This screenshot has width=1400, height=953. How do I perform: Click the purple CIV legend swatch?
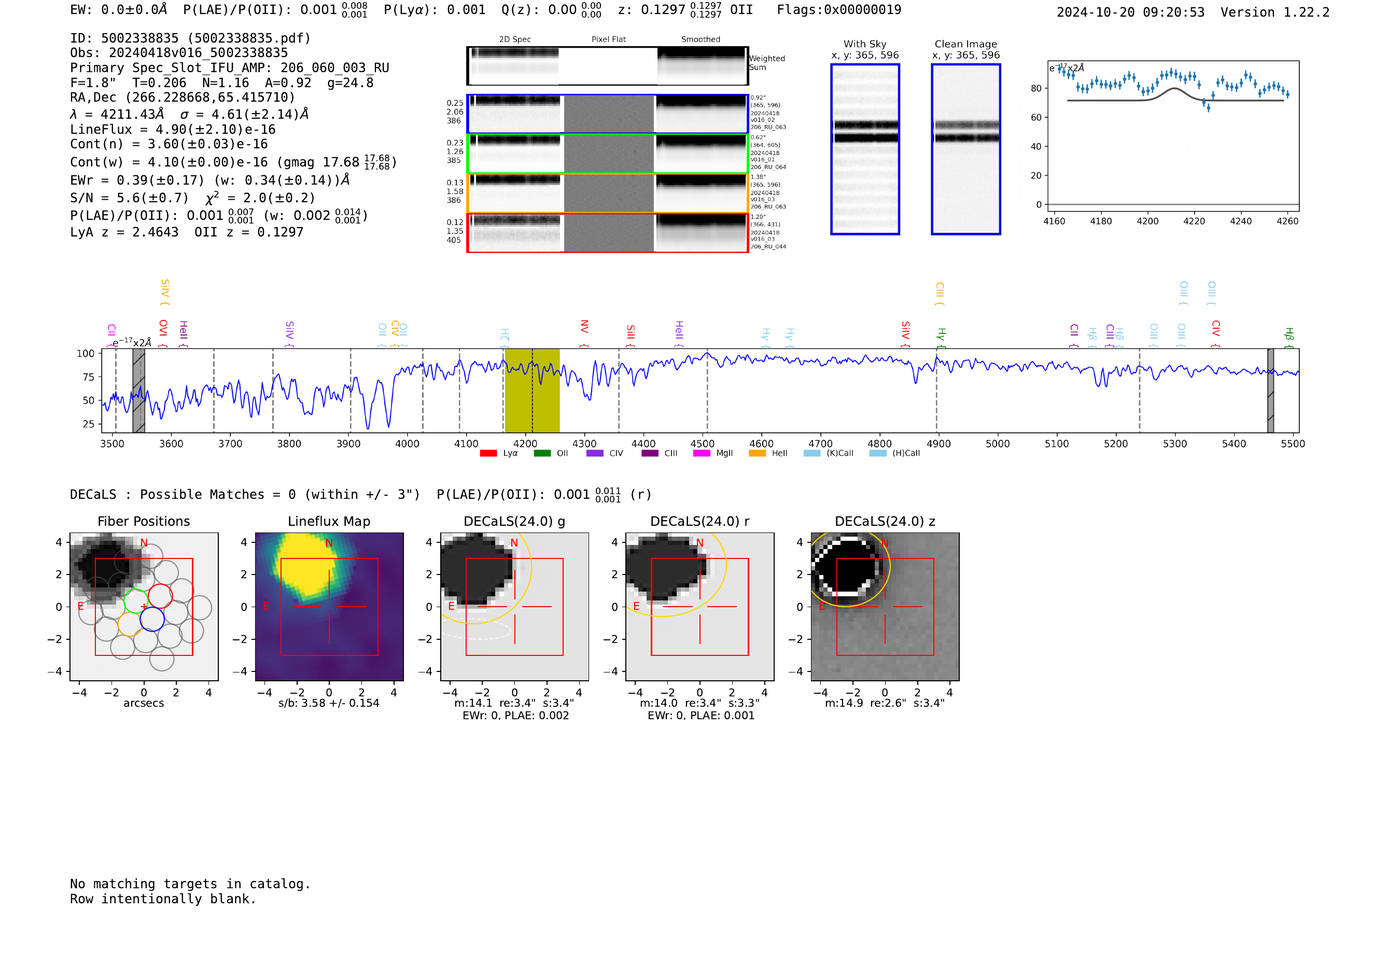point(595,453)
